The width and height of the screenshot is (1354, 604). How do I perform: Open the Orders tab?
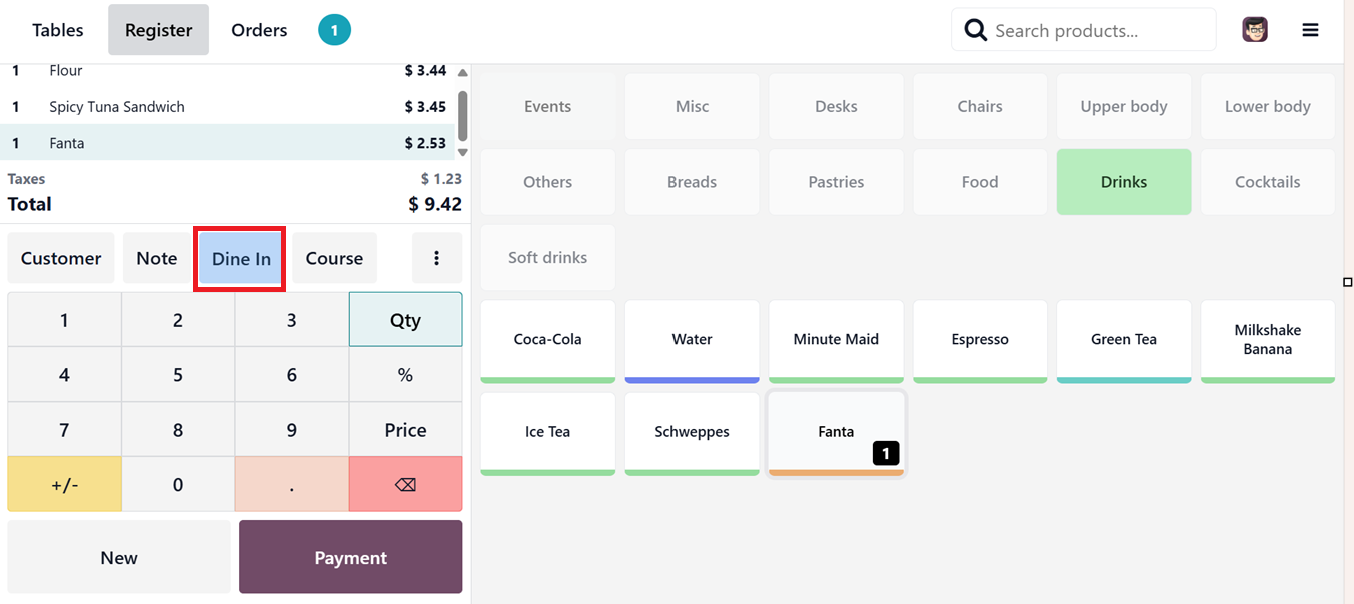(x=259, y=30)
